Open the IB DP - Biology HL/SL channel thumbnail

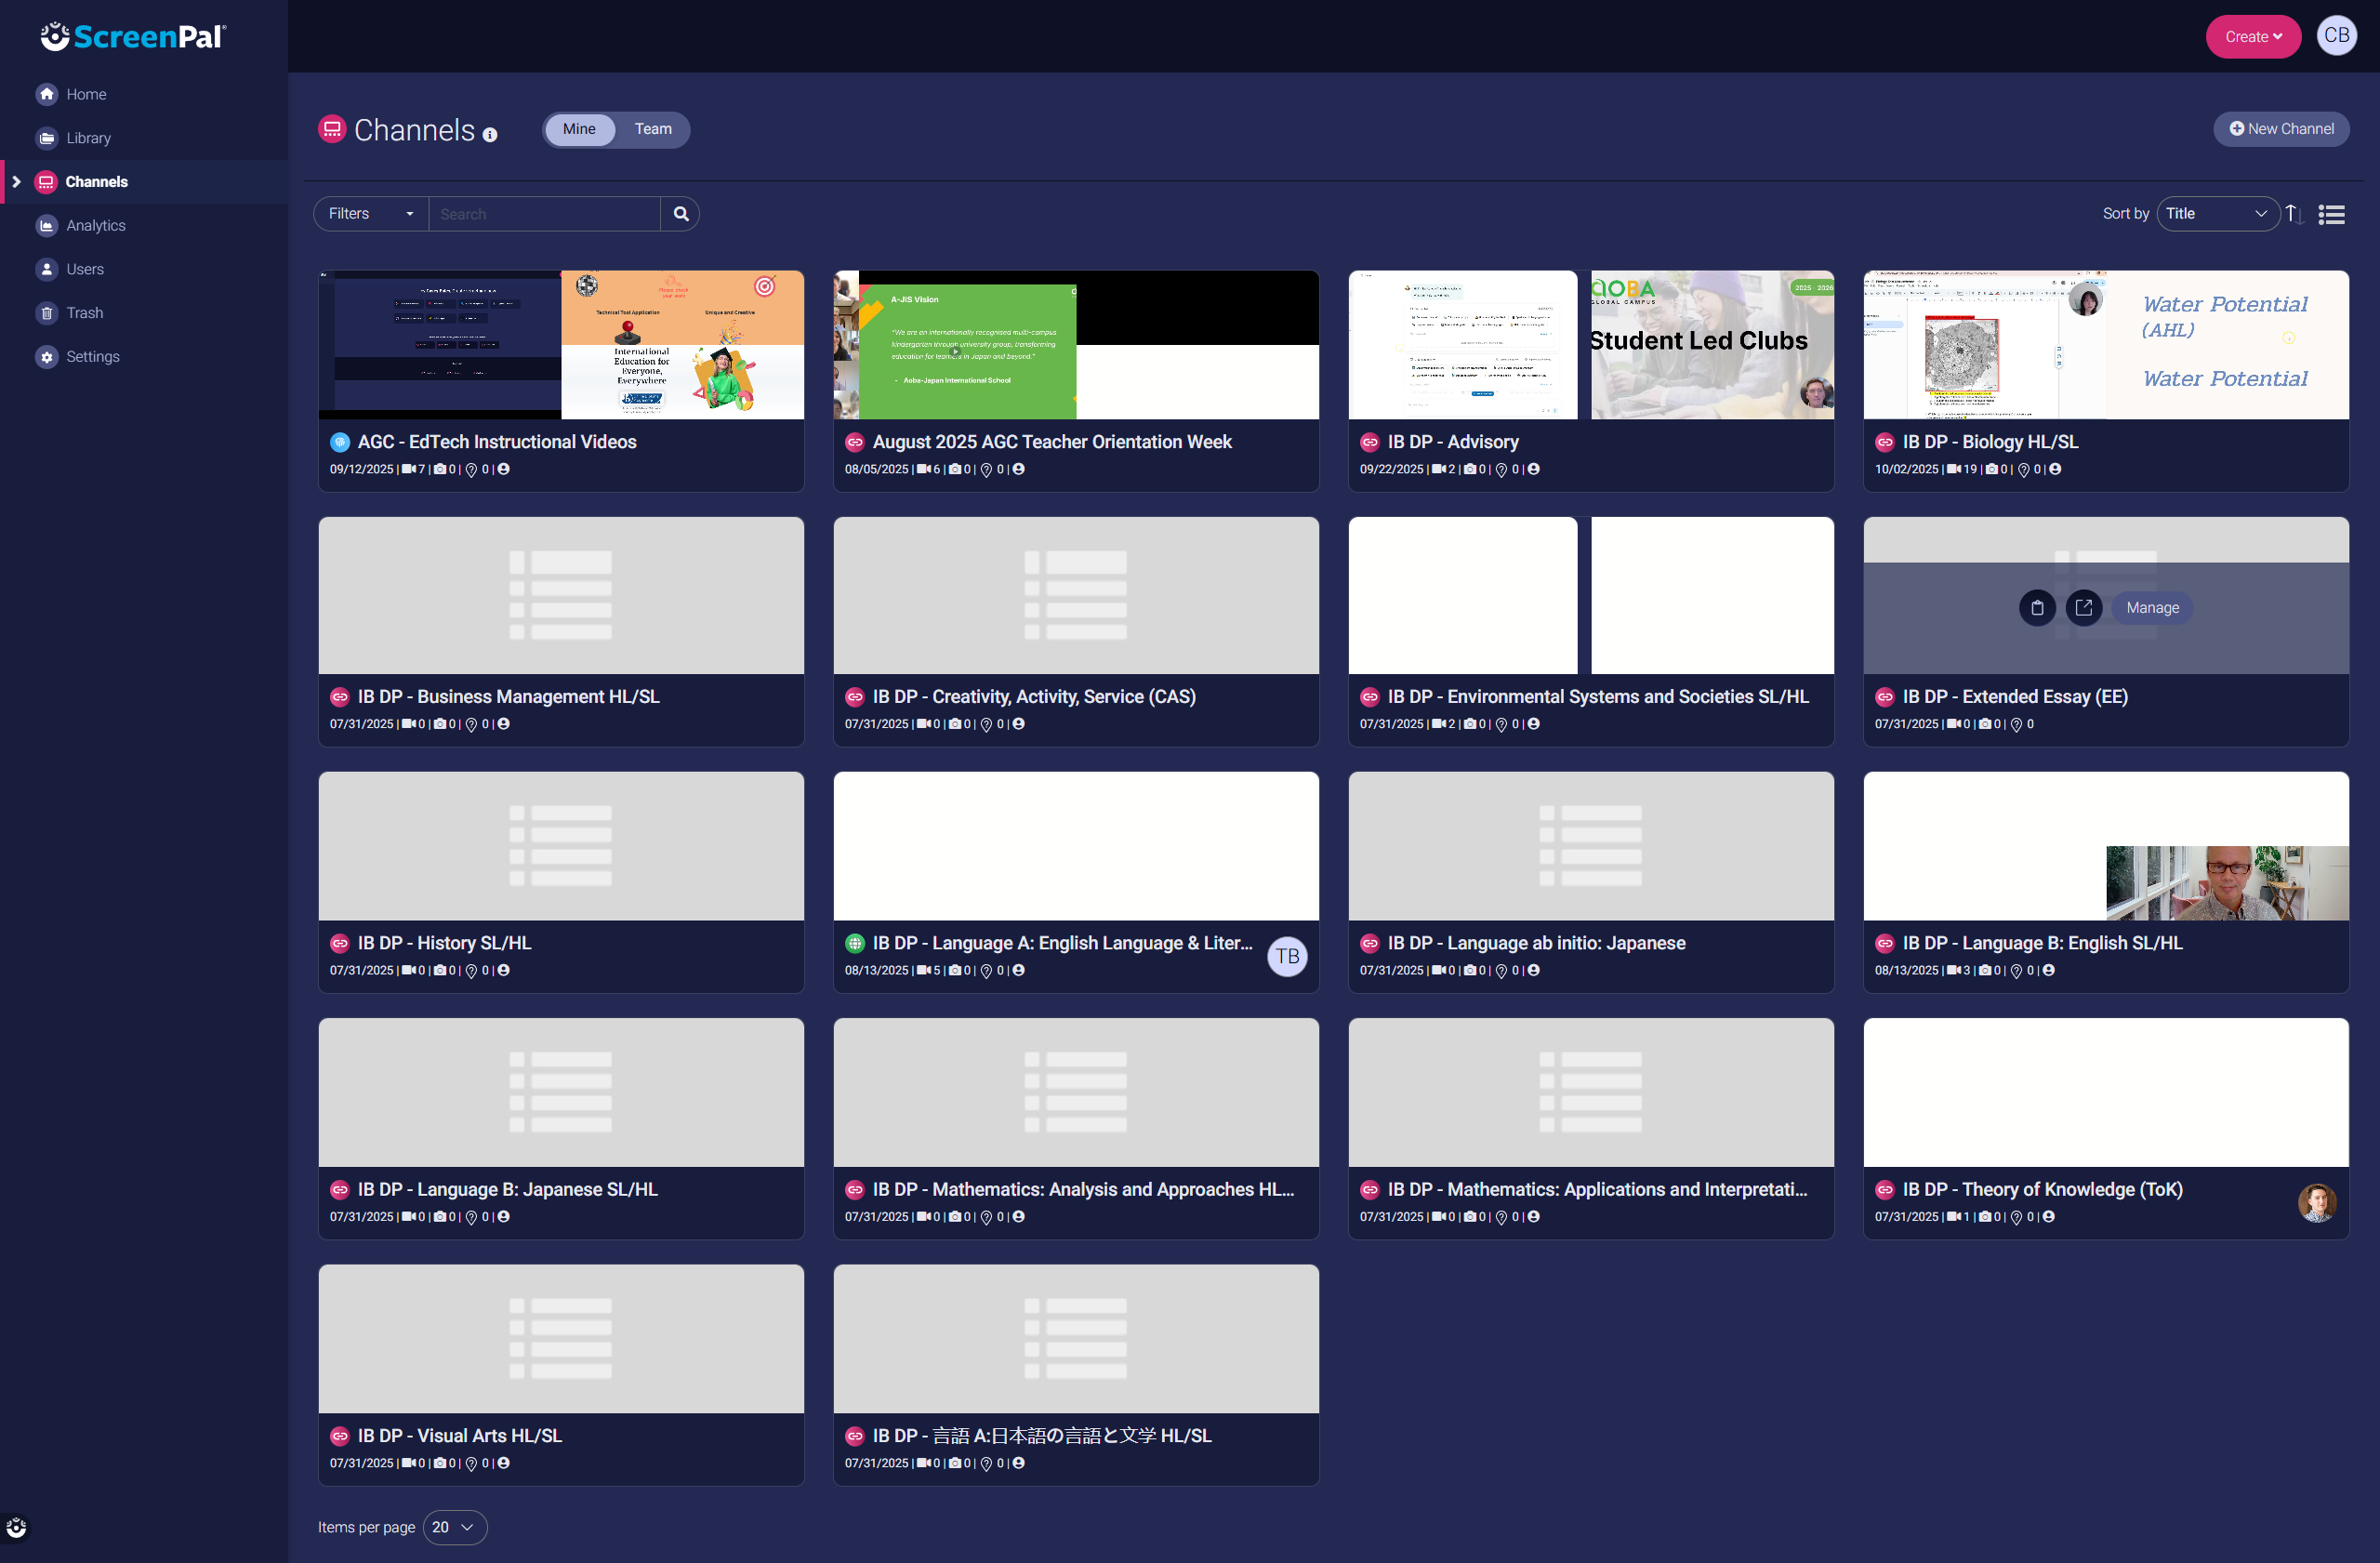[x=2104, y=344]
